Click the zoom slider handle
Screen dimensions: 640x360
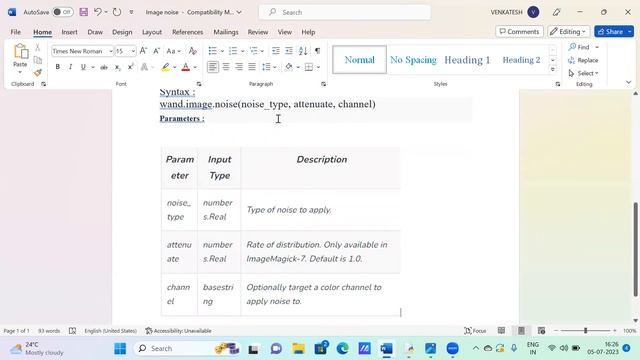(x=585, y=331)
